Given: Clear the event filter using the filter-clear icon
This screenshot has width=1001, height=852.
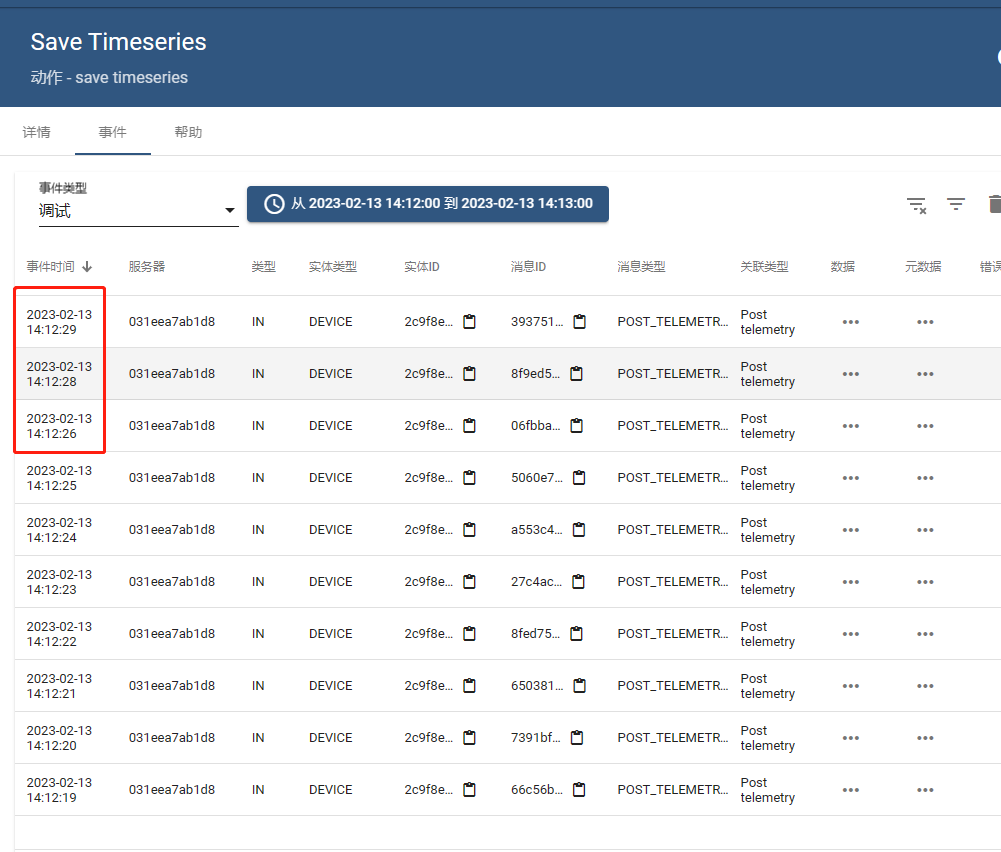Looking at the screenshot, I should click(x=916, y=204).
